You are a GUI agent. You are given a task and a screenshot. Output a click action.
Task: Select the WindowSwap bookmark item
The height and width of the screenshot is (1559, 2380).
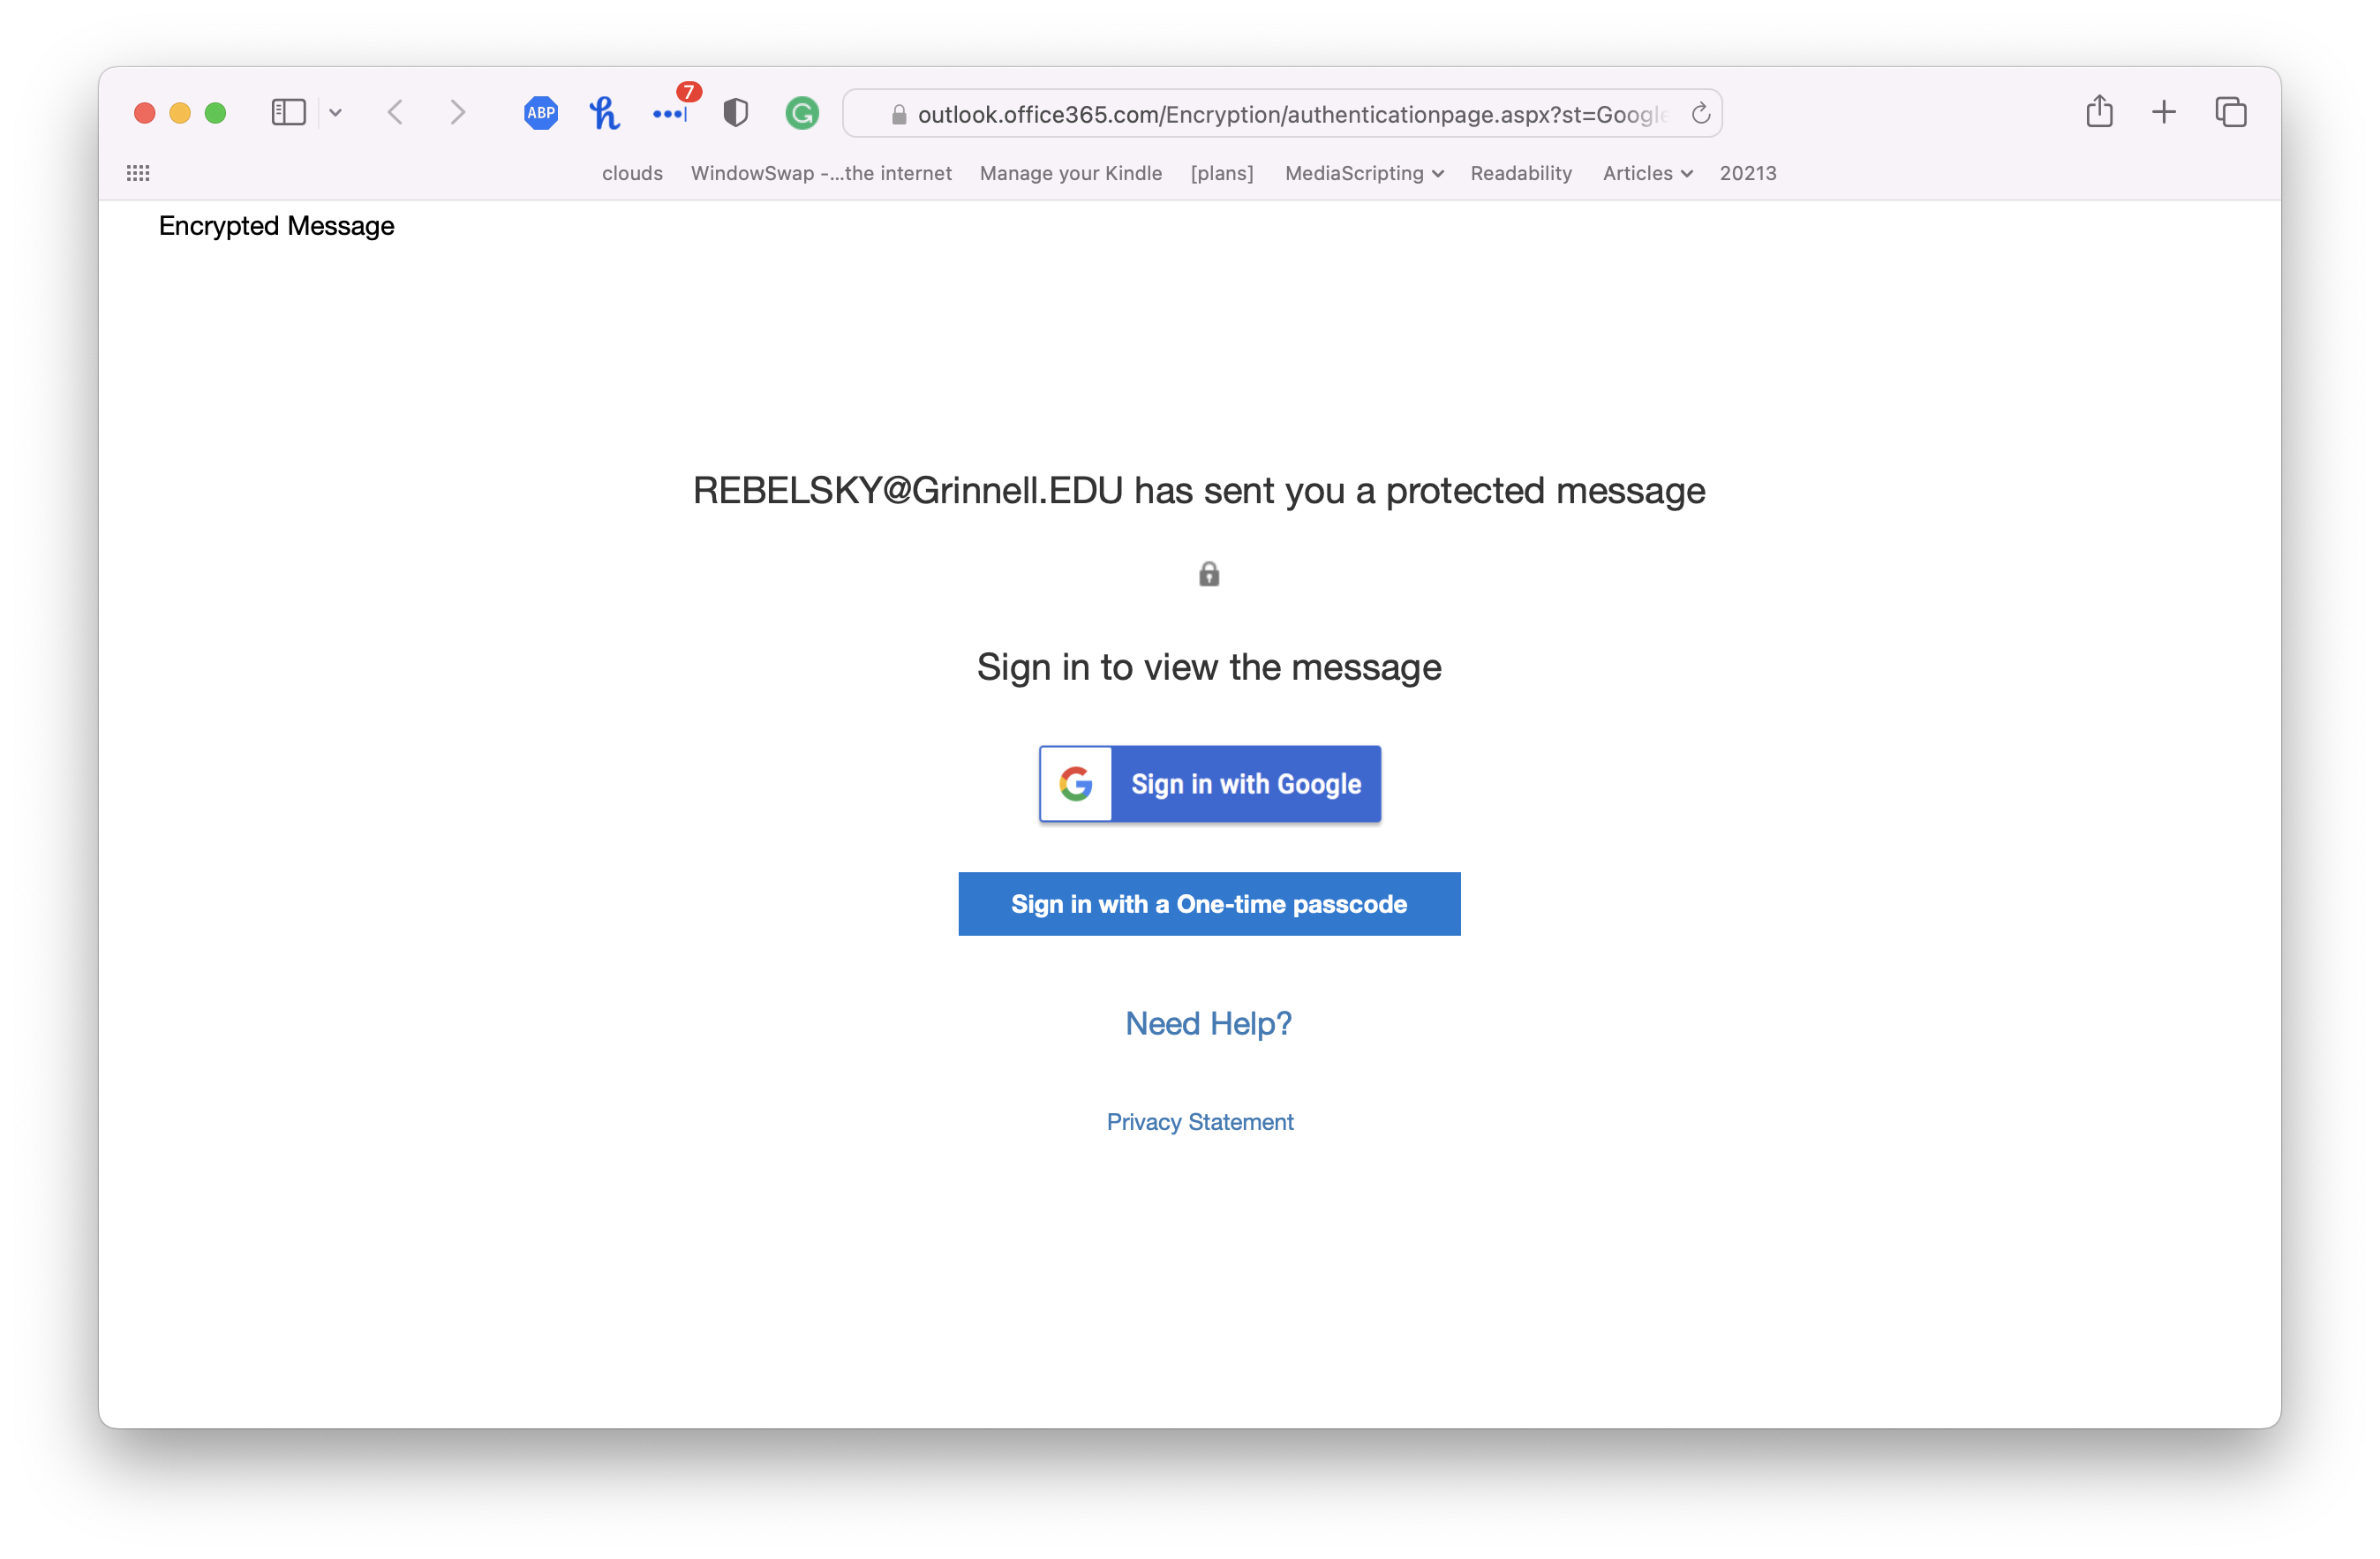819,172
